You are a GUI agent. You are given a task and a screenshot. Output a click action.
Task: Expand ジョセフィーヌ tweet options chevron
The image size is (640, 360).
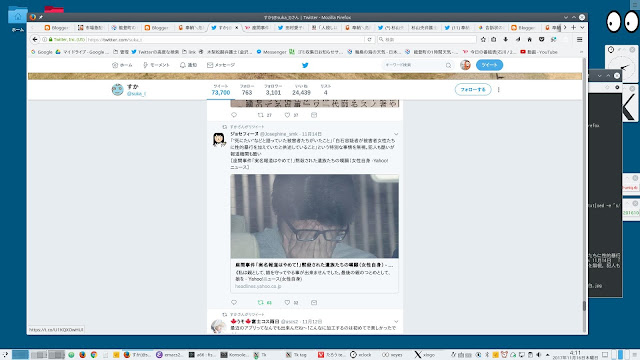396,134
